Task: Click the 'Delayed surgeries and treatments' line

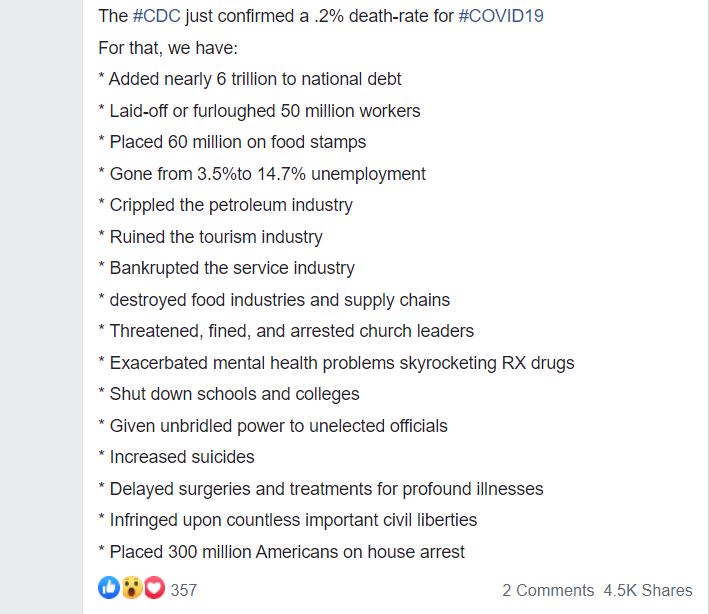Action: click(321, 489)
